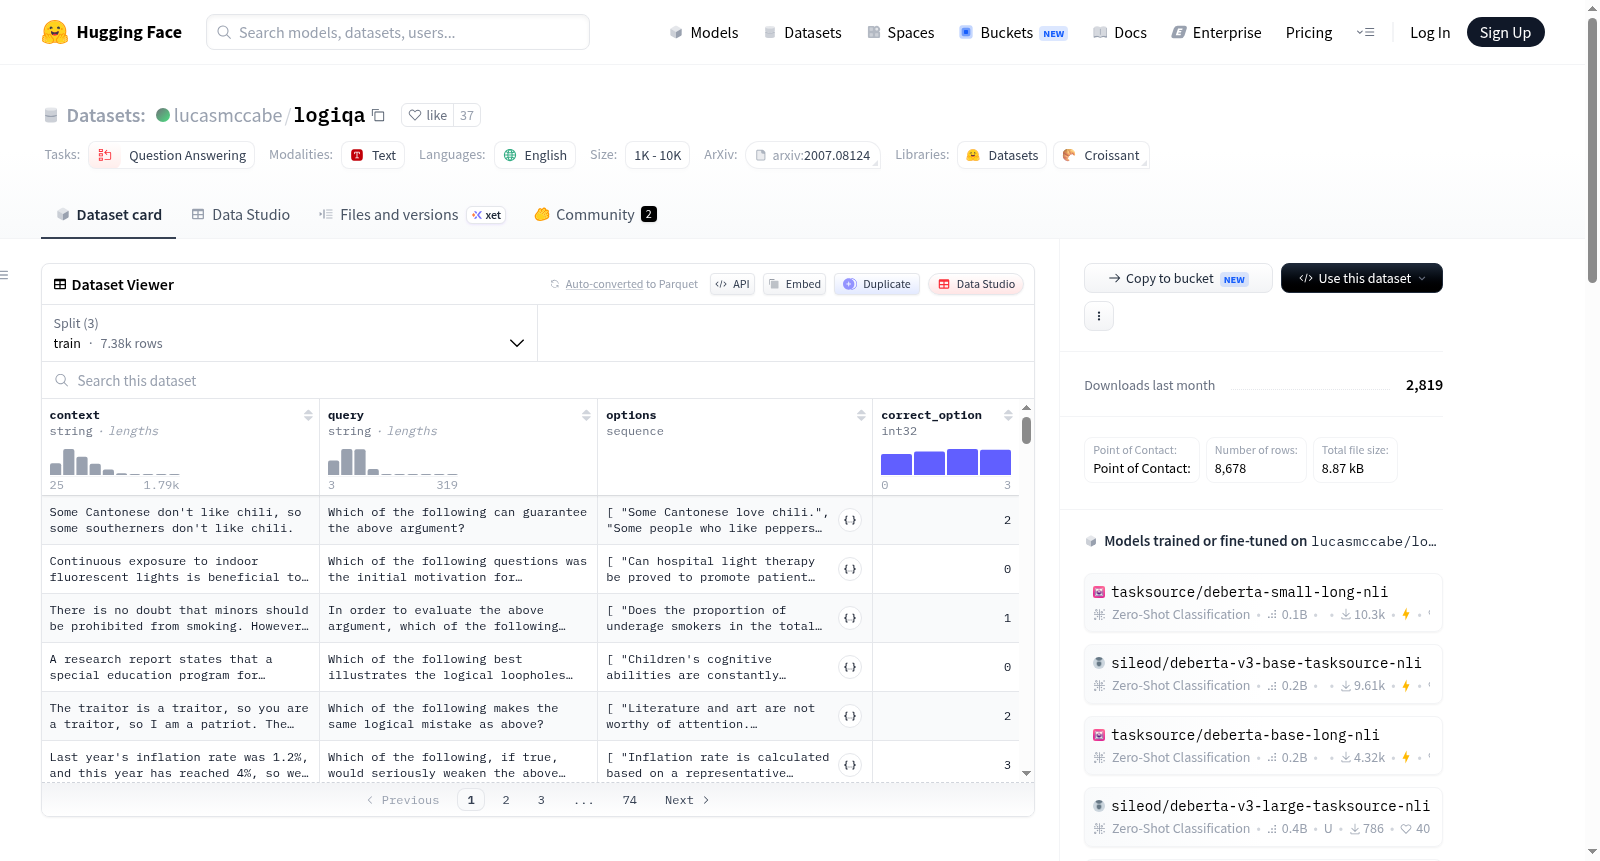
Task: Open the Community tab
Action: (x=595, y=214)
